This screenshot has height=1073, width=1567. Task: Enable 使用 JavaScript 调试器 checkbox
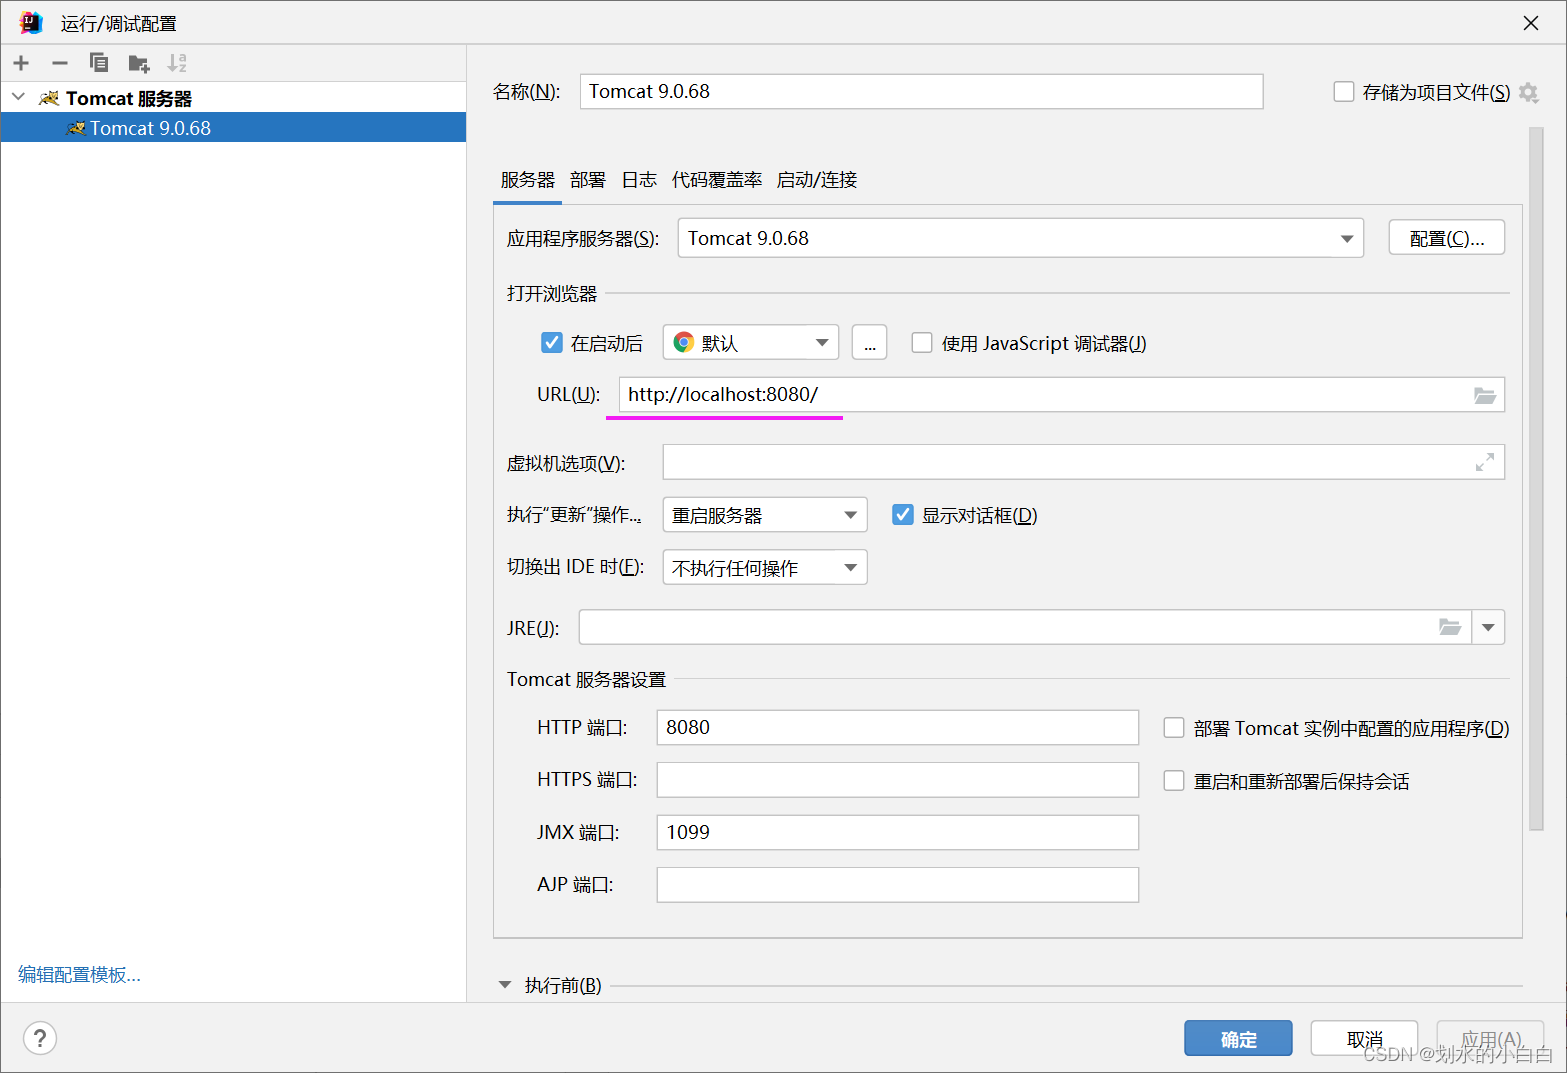[922, 343]
